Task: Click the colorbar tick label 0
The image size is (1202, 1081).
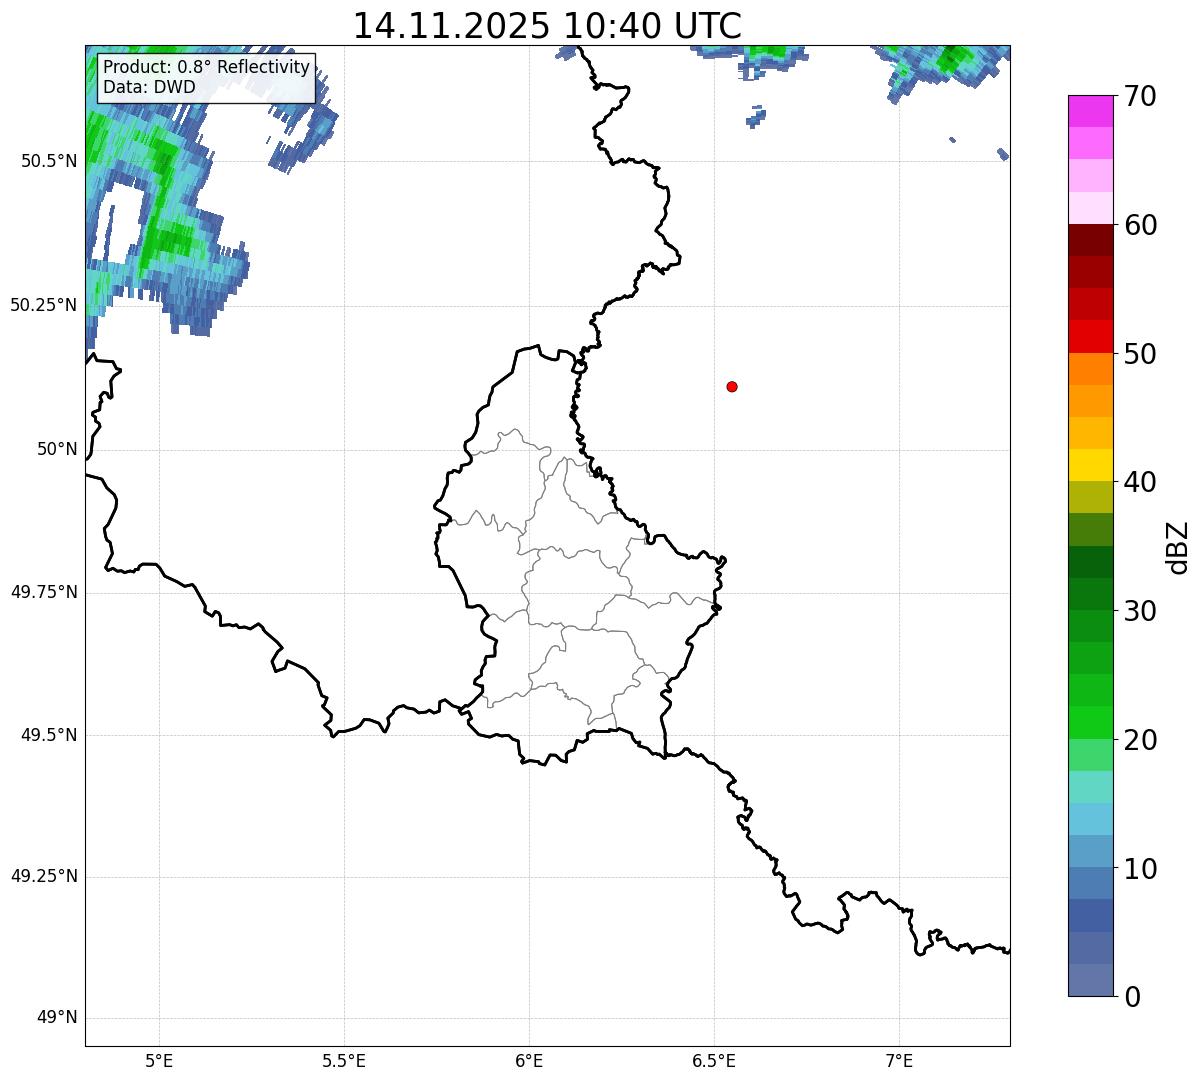Action: tap(1131, 997)
